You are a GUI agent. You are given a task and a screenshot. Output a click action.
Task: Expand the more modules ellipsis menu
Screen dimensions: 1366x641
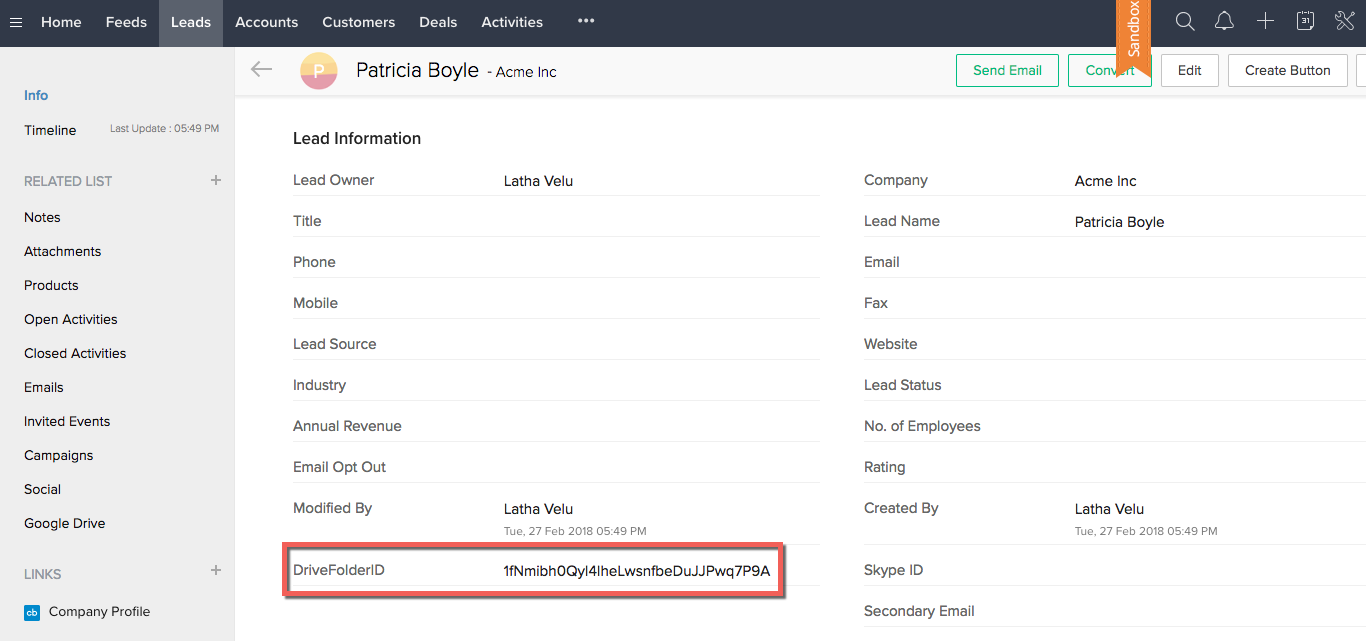coord(586,22)
